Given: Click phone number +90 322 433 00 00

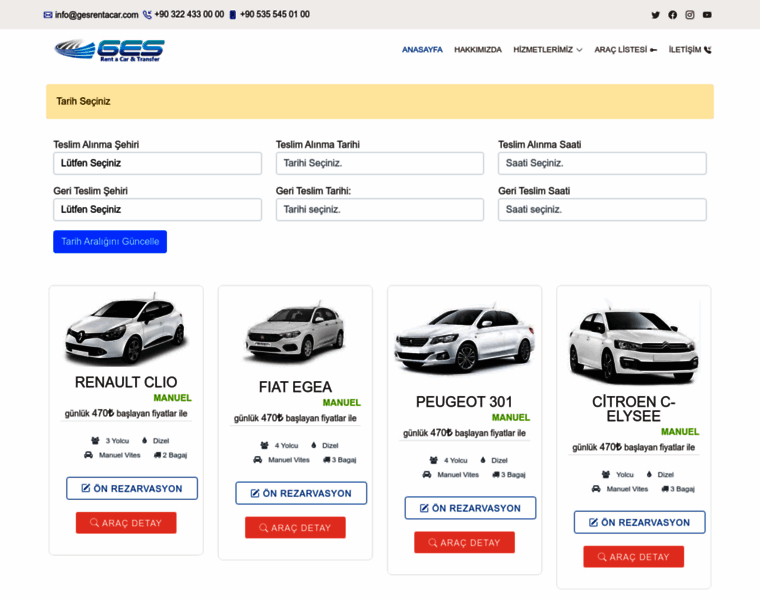Looking at the screenshot, I should pyautogui.click(x=189, y=15).
